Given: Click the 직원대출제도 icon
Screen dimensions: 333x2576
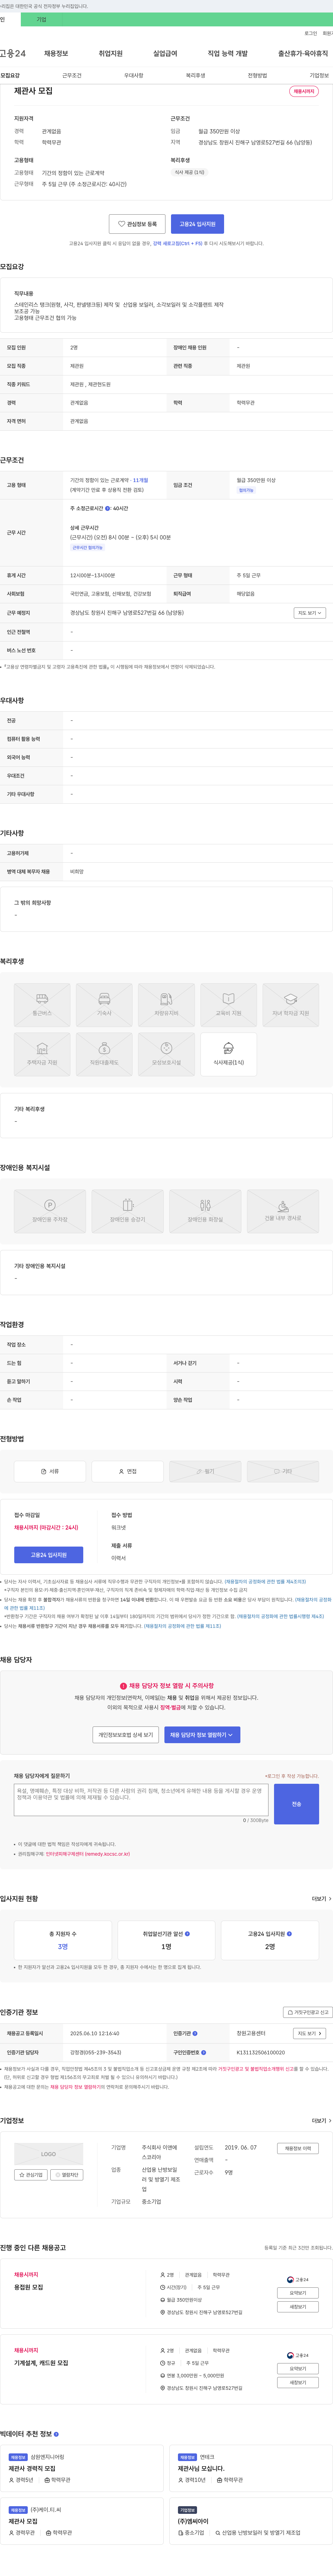Looking at the screenshot, I should point(104,1054).
